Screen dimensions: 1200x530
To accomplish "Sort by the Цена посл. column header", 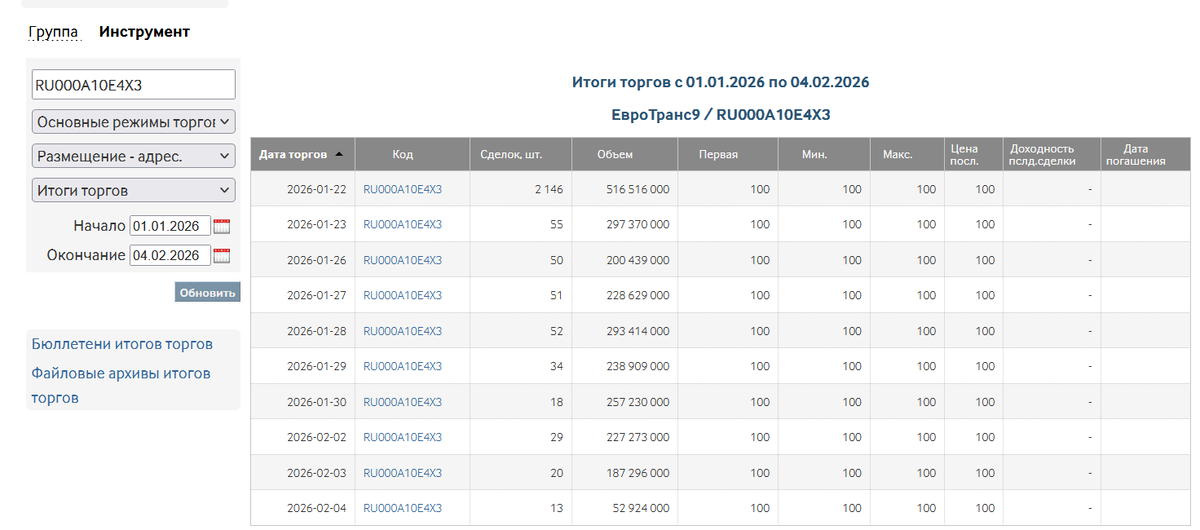I will [x=964, y=155].
